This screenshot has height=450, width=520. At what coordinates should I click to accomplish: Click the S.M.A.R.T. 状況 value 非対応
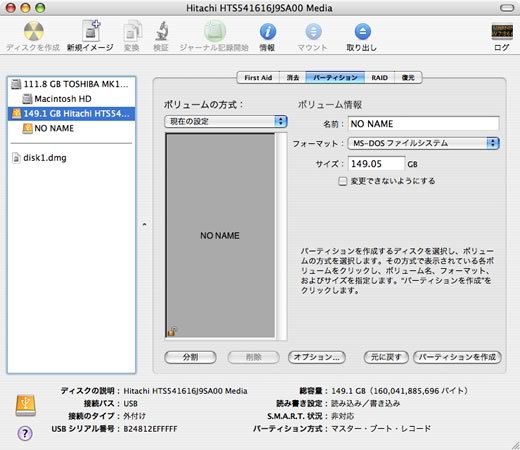pyautogui.click(x=342, y=416)
